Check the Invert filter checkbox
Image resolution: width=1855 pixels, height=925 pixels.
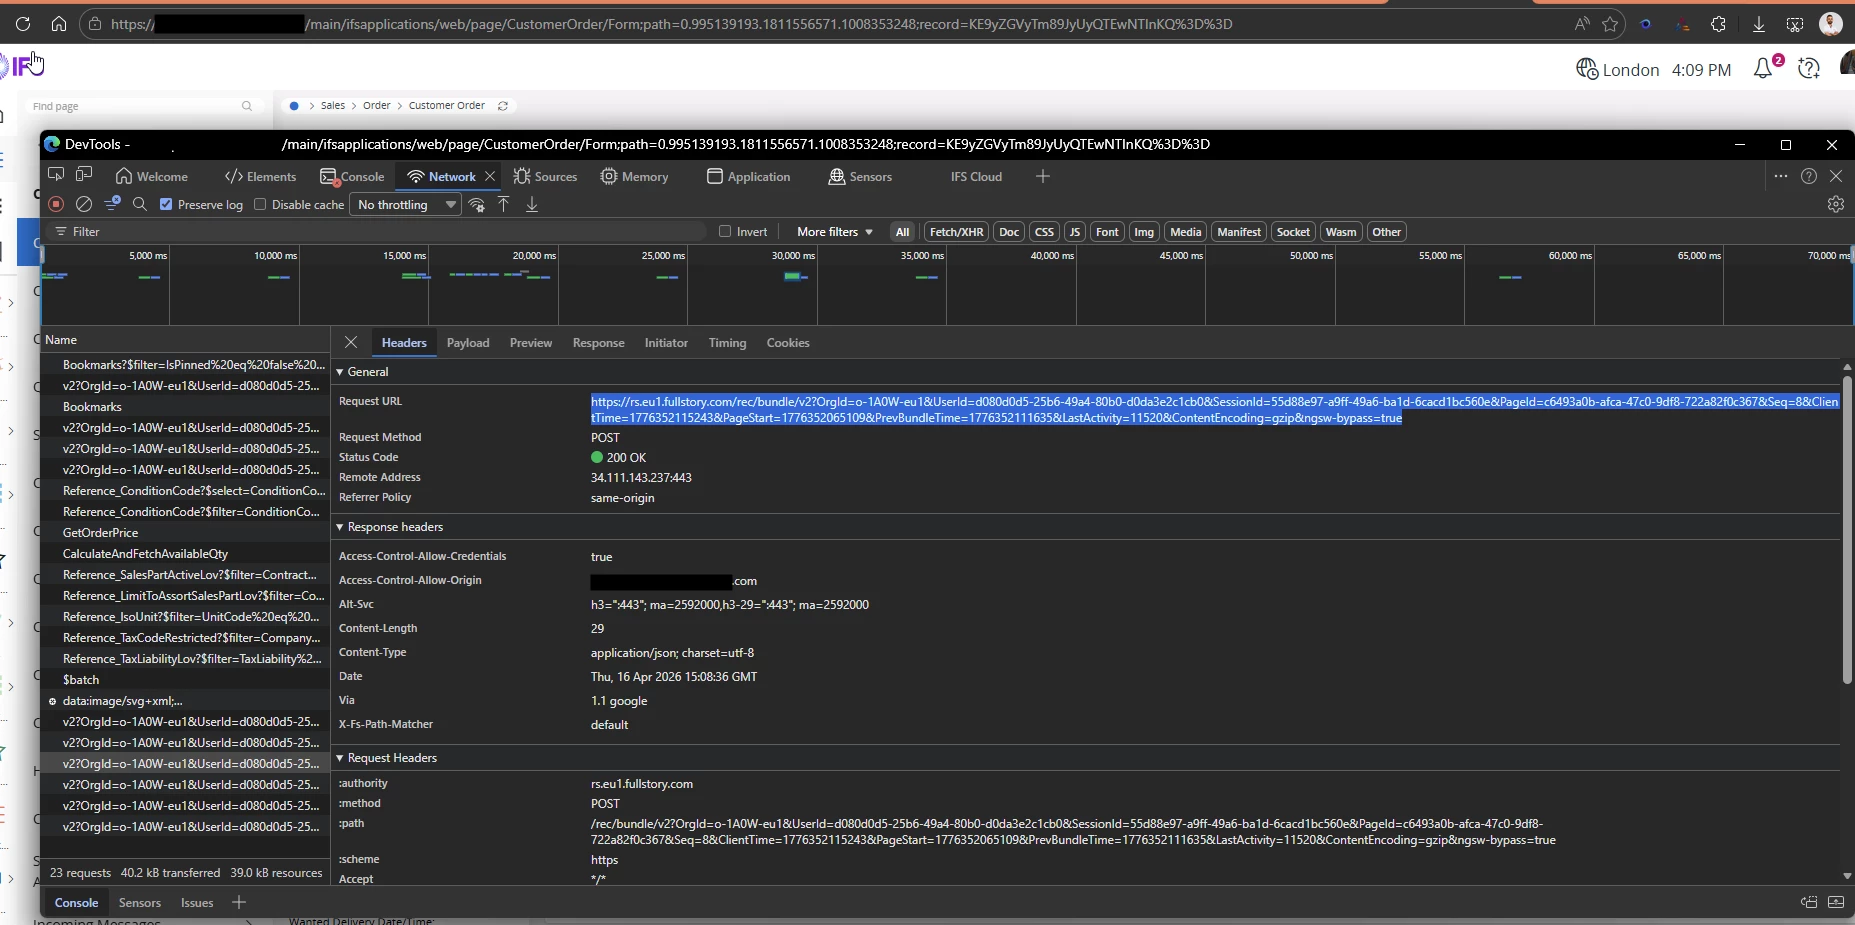pos(725,231)
